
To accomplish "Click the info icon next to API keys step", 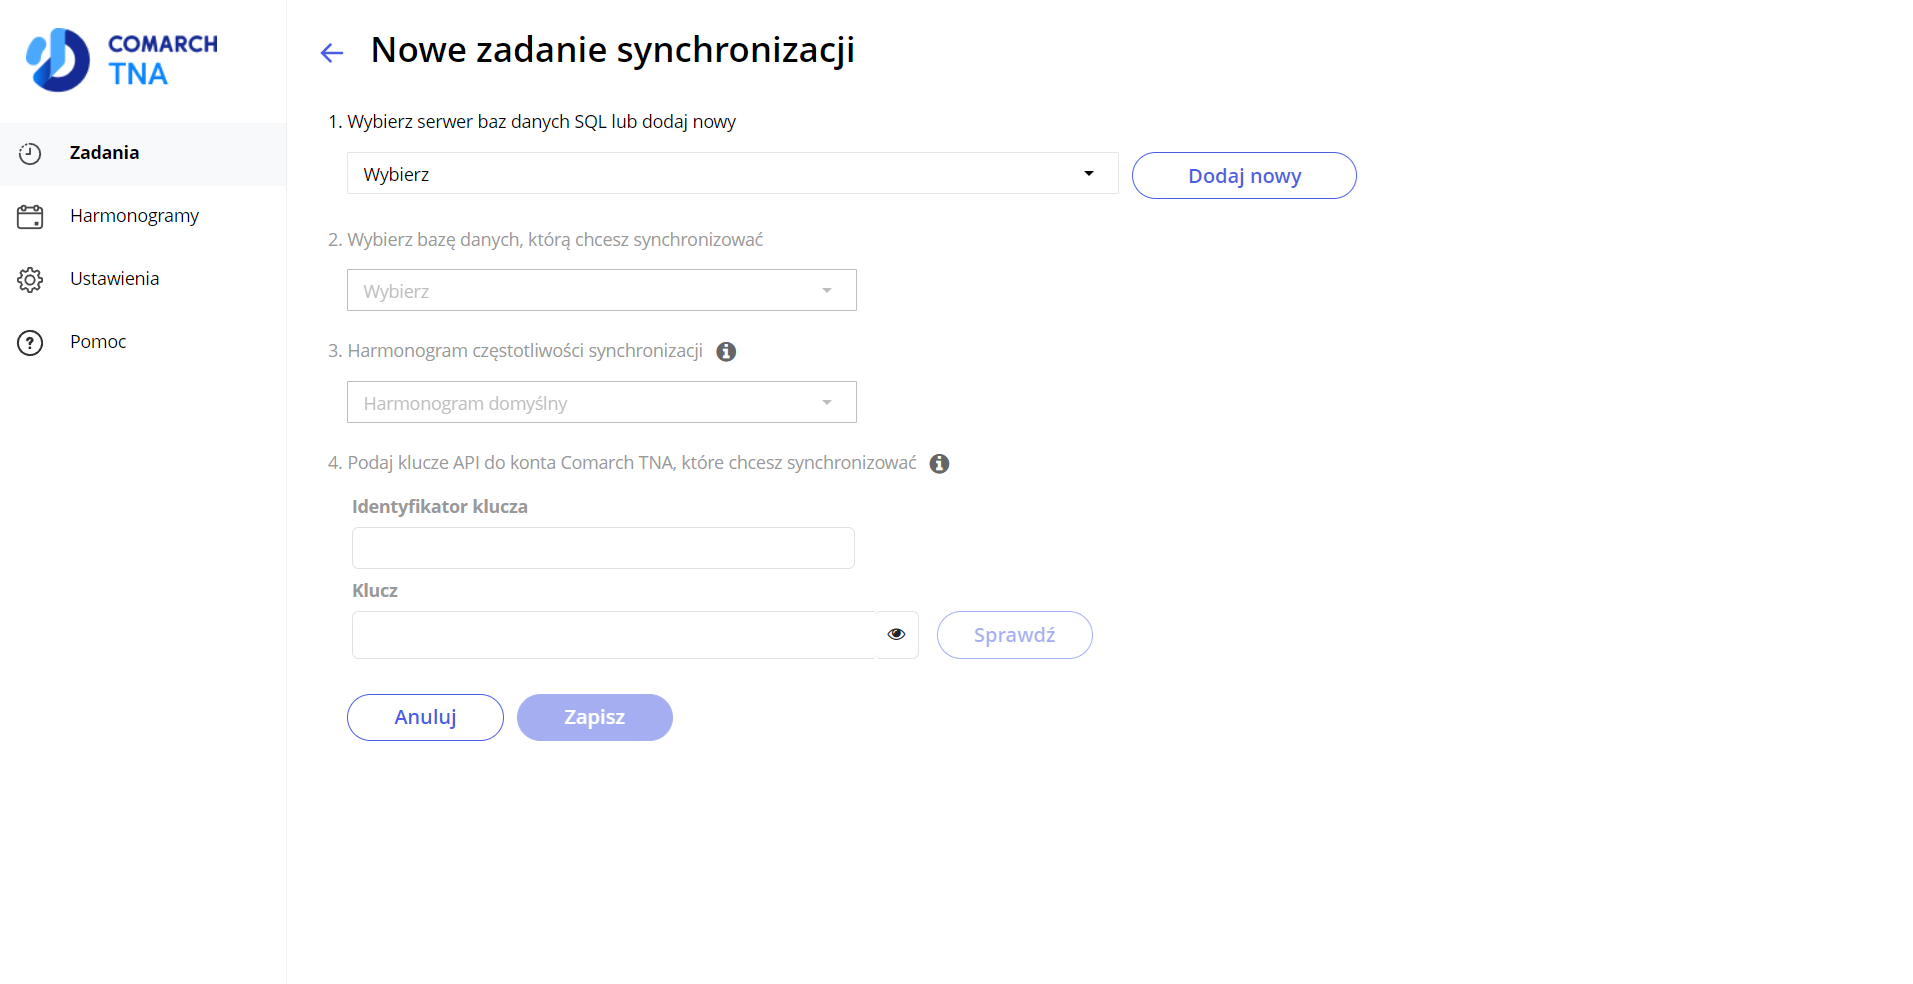I will point(938,463).
